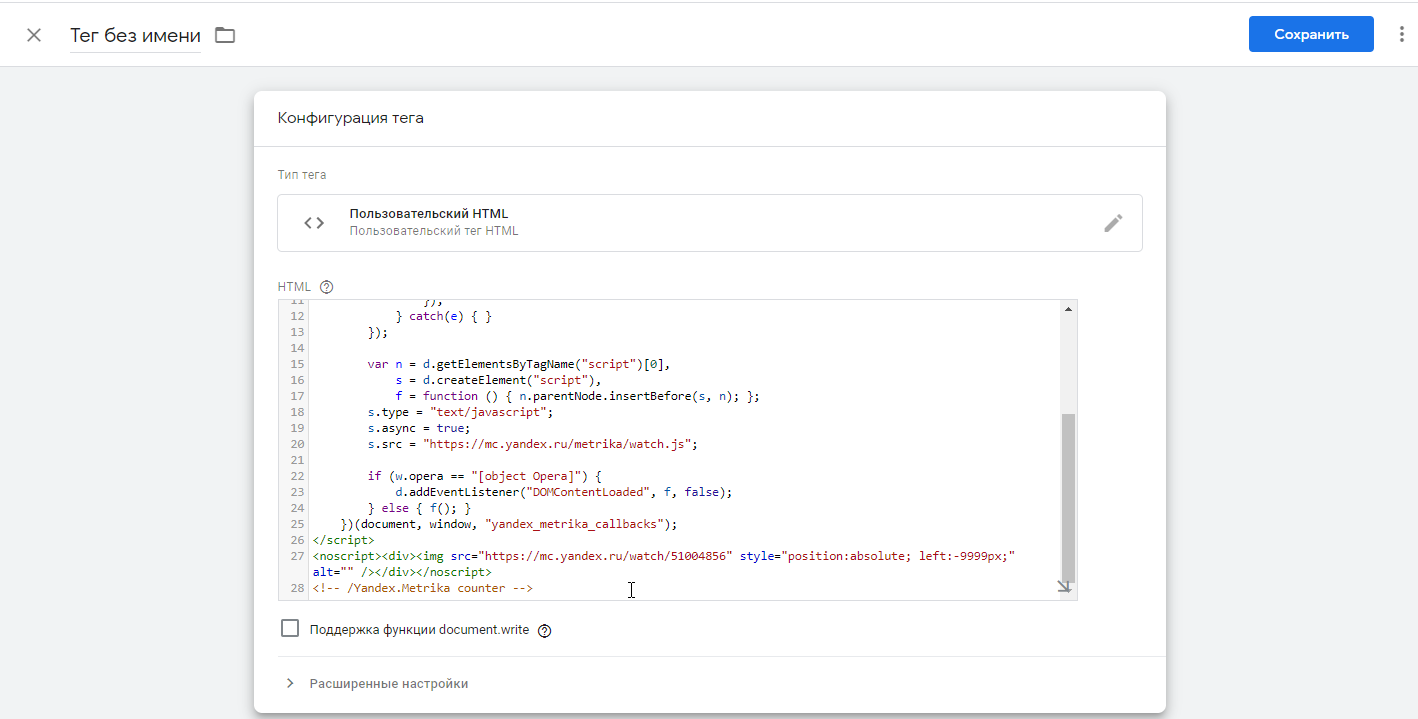Click the scroll-up arrow of the code editor
Image resolution: width=1418 pixels, height=719 pixels.
(x=1068, y=309)
